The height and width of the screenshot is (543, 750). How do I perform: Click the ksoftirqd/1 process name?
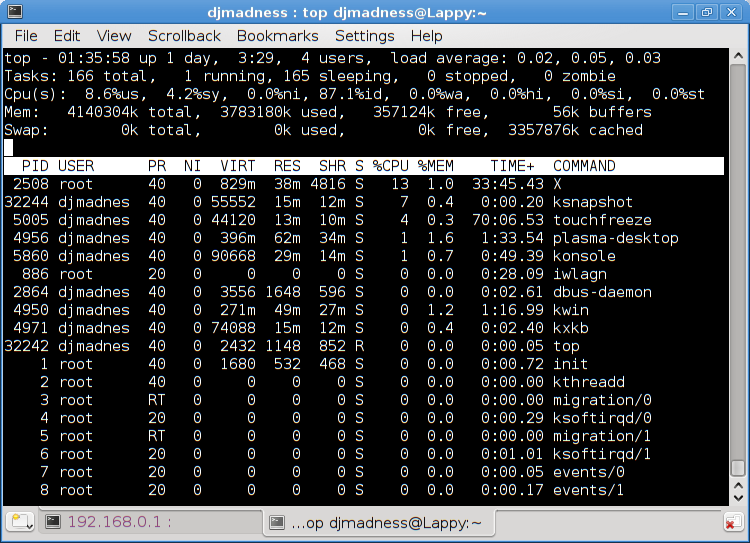point(602,454)
